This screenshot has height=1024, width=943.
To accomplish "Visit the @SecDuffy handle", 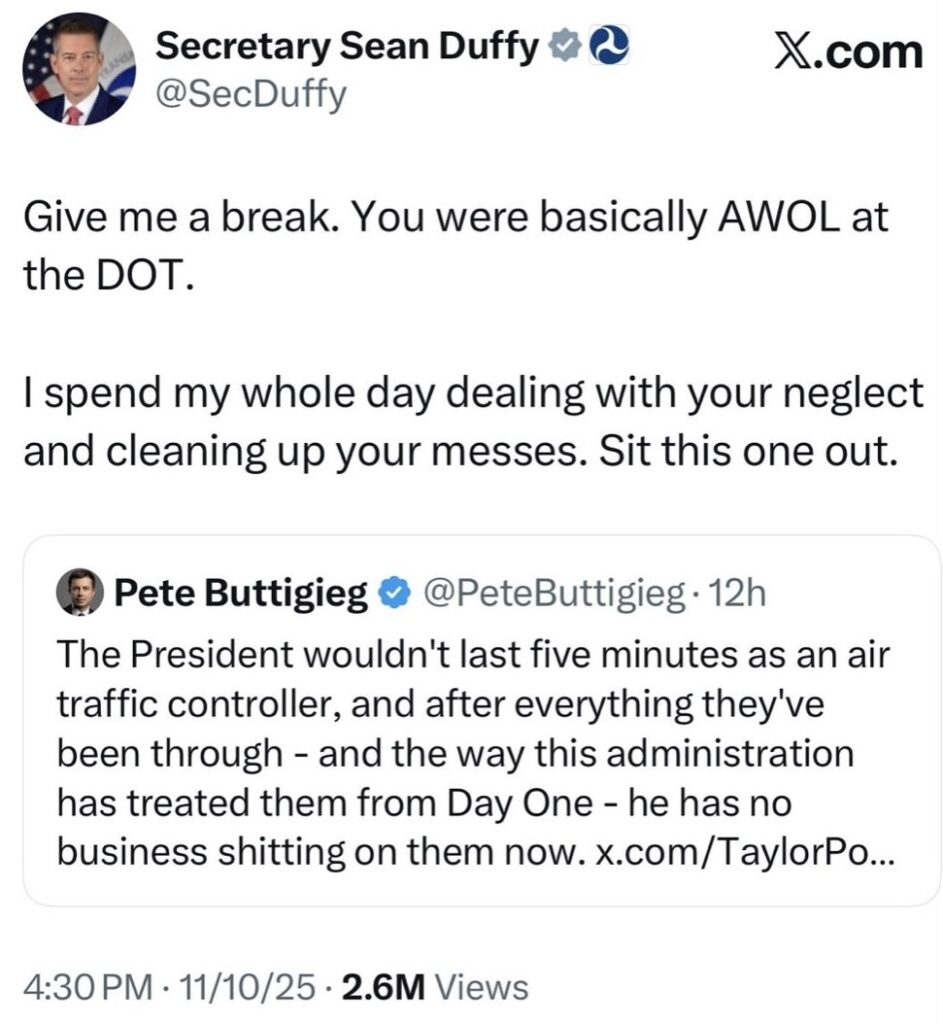I will (x=249, y=96).
